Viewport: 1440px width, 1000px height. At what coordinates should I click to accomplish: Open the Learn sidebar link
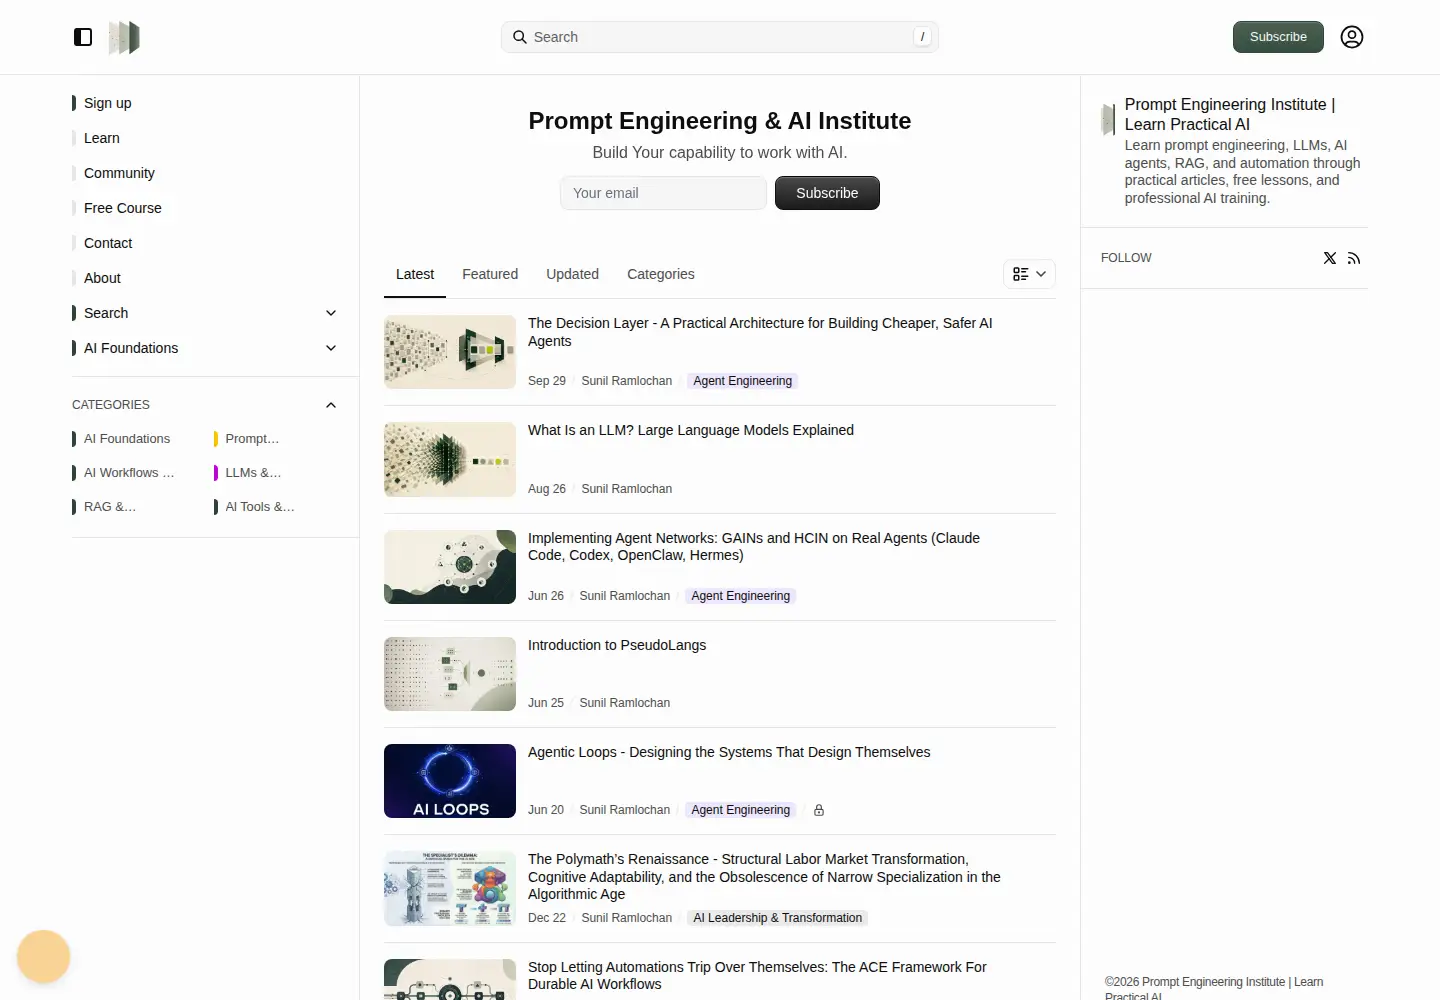click(x=102, y=138)
